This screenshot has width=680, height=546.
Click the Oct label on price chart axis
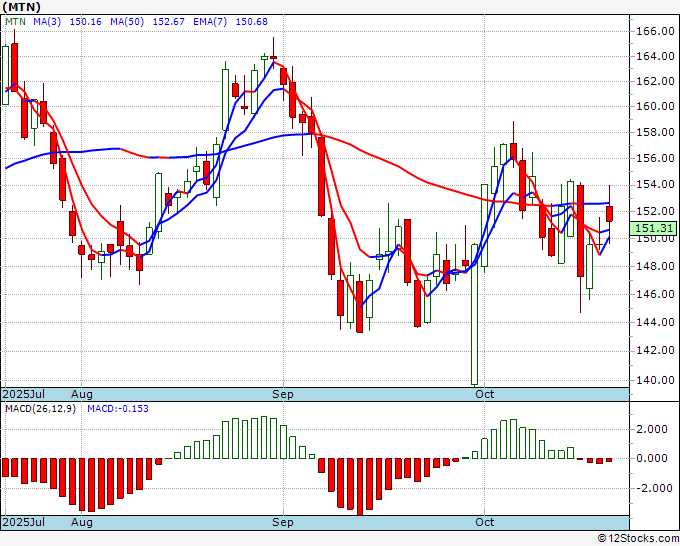tap(484, 394)
